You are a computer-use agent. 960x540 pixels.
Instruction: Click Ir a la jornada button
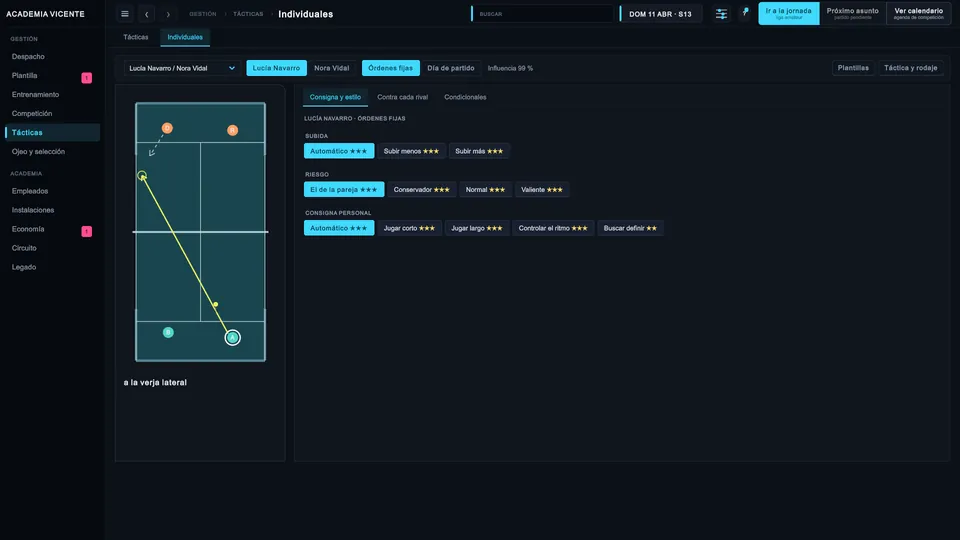point(789,13)
